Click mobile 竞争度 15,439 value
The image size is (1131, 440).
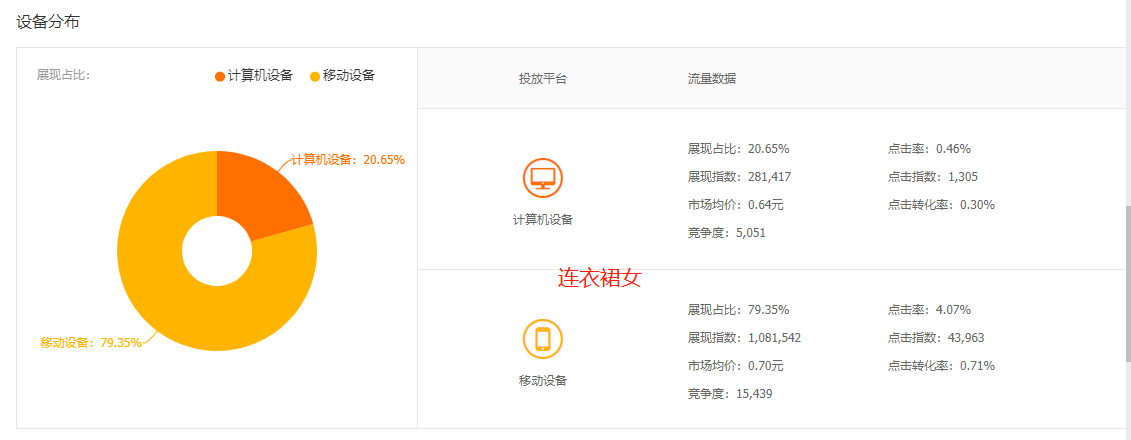click(x=753, y=394)
